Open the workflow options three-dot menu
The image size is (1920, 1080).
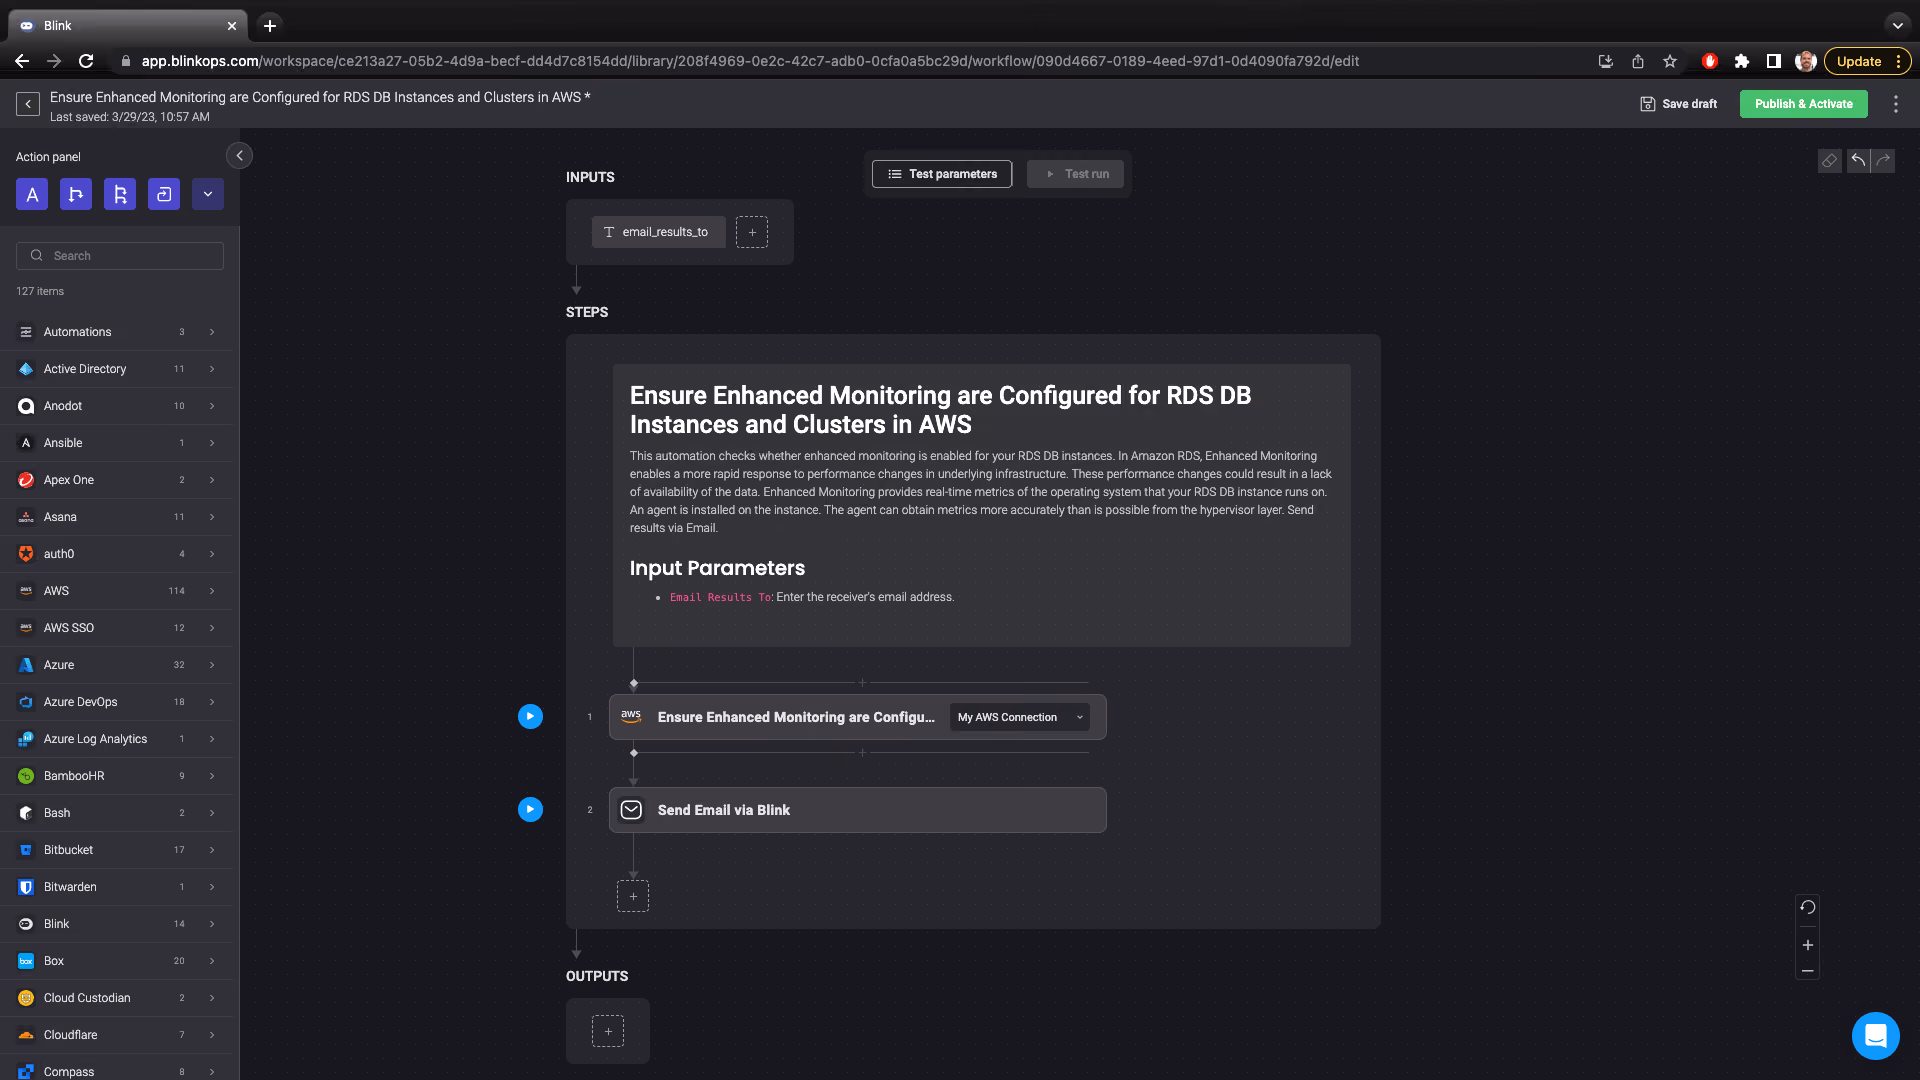[1895, 104]
